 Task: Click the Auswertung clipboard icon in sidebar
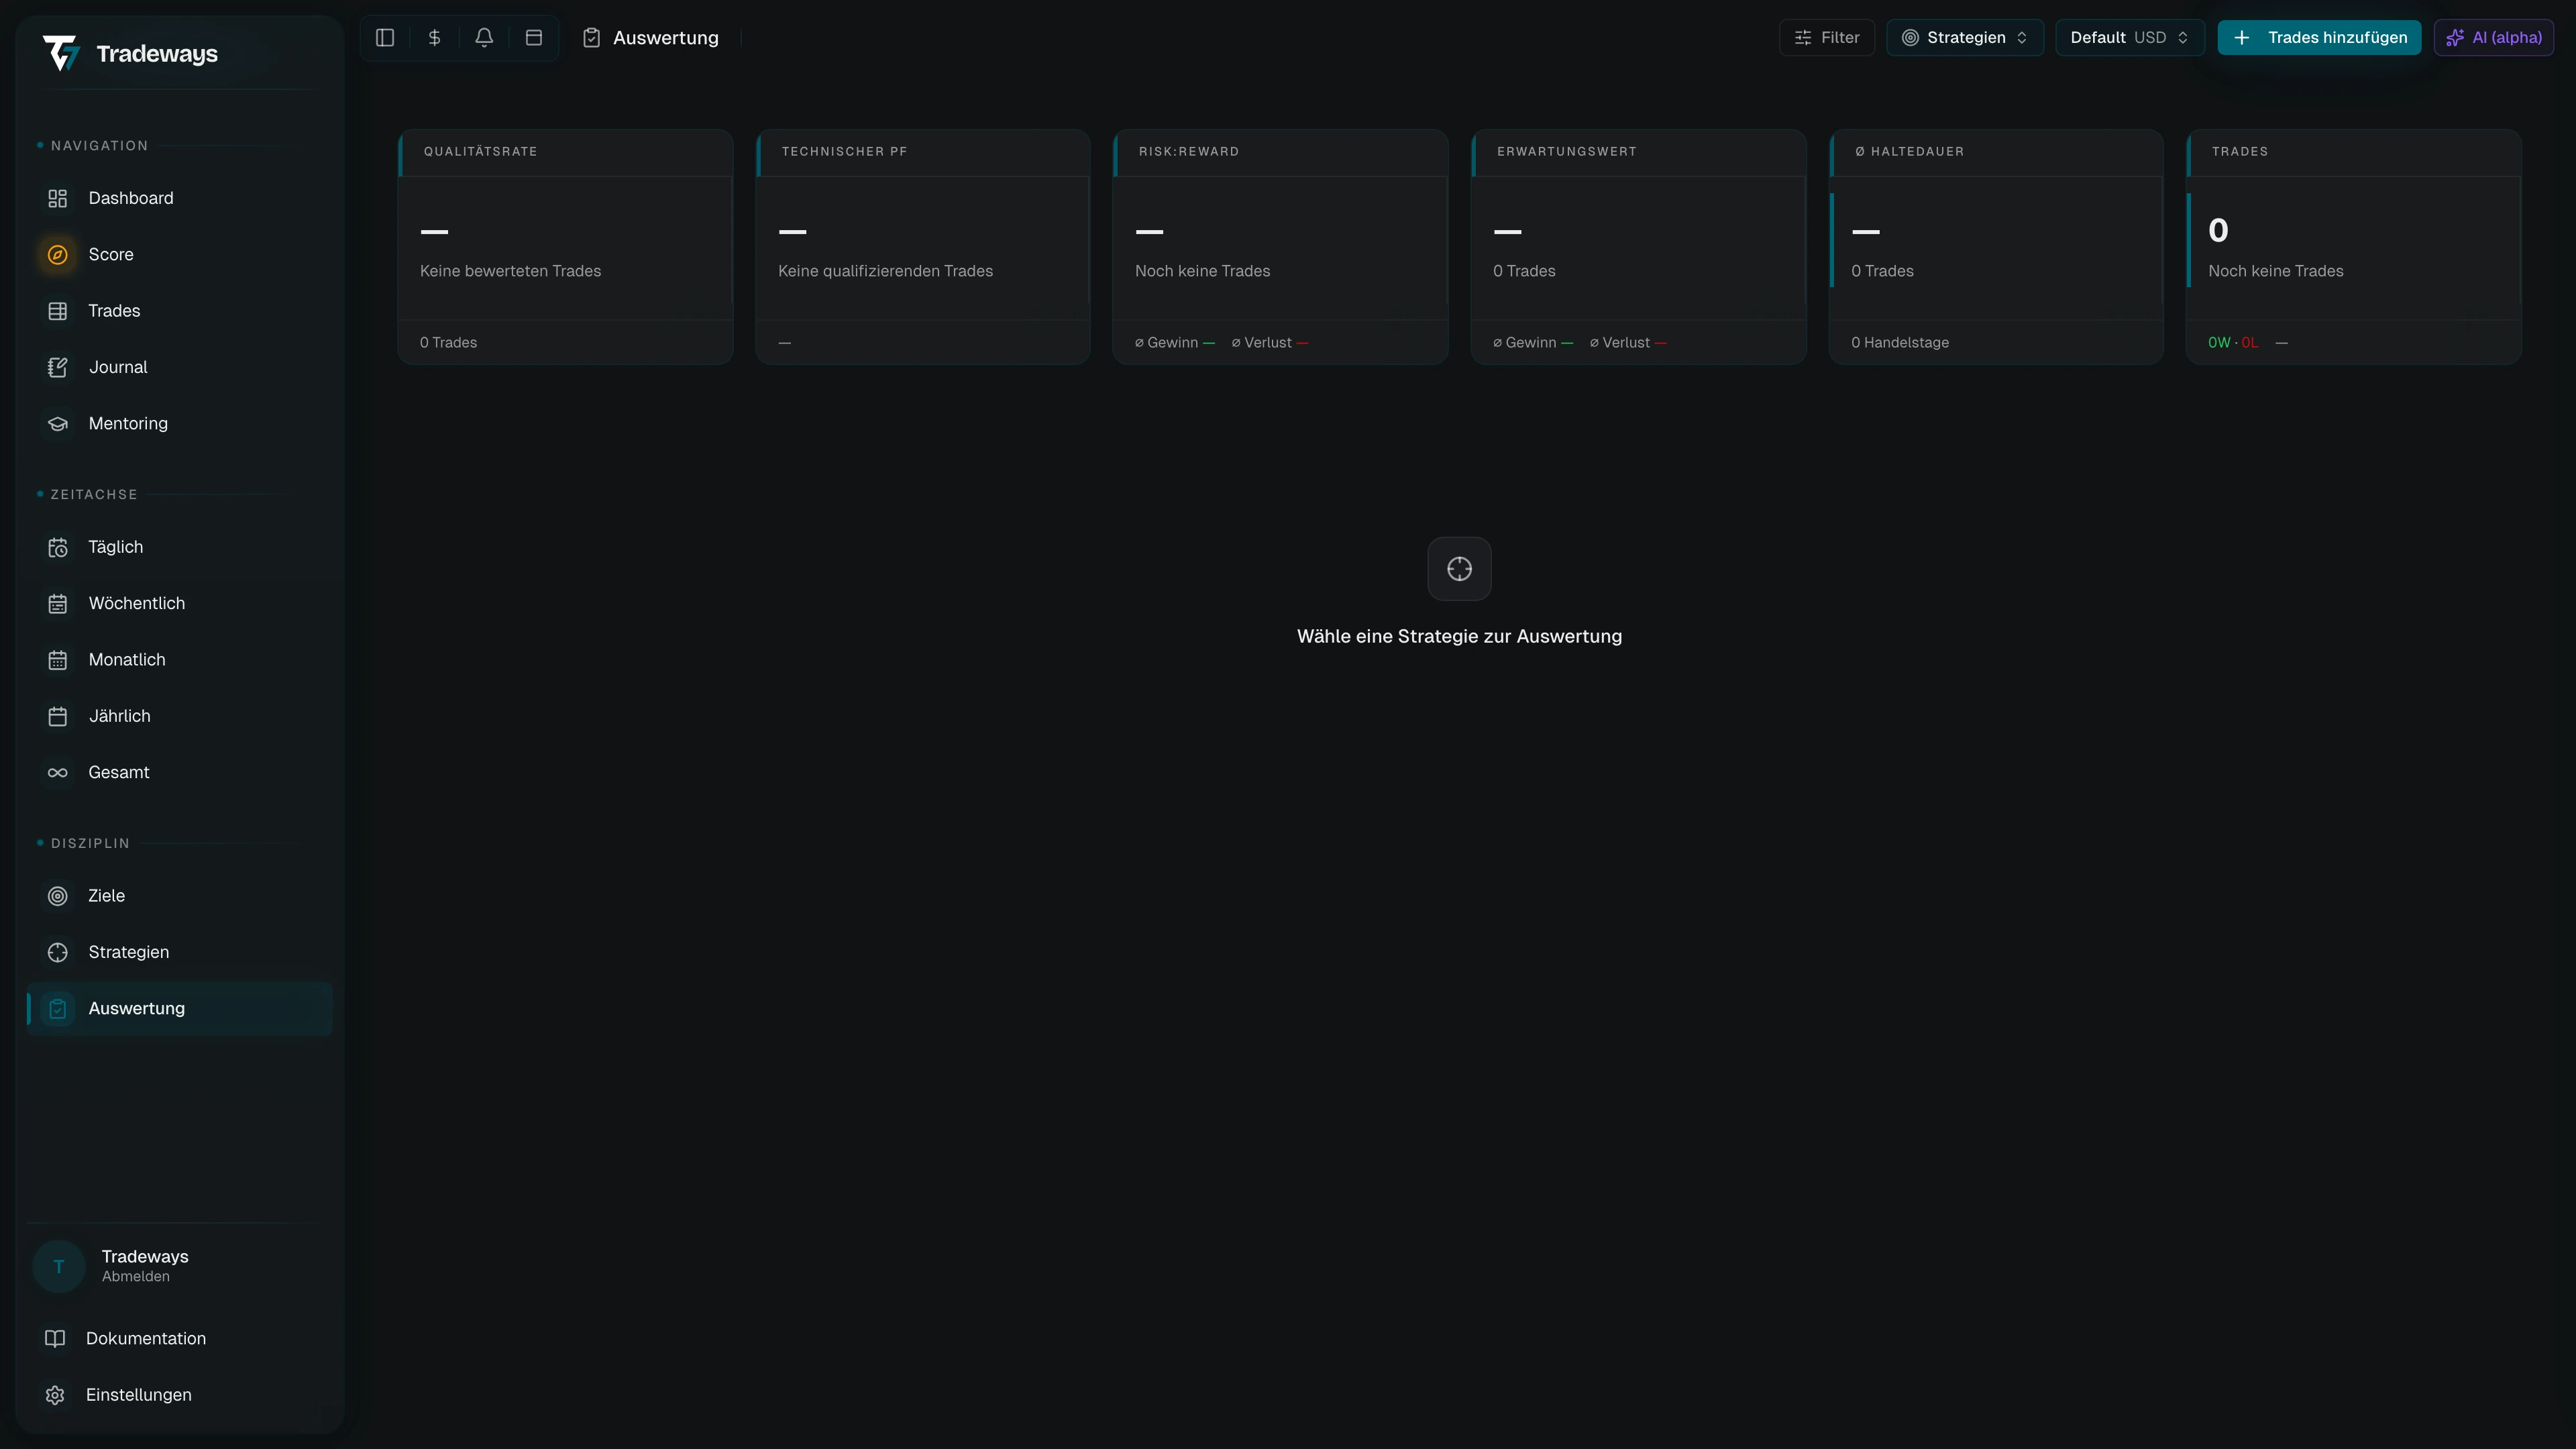click(58, 1009)
